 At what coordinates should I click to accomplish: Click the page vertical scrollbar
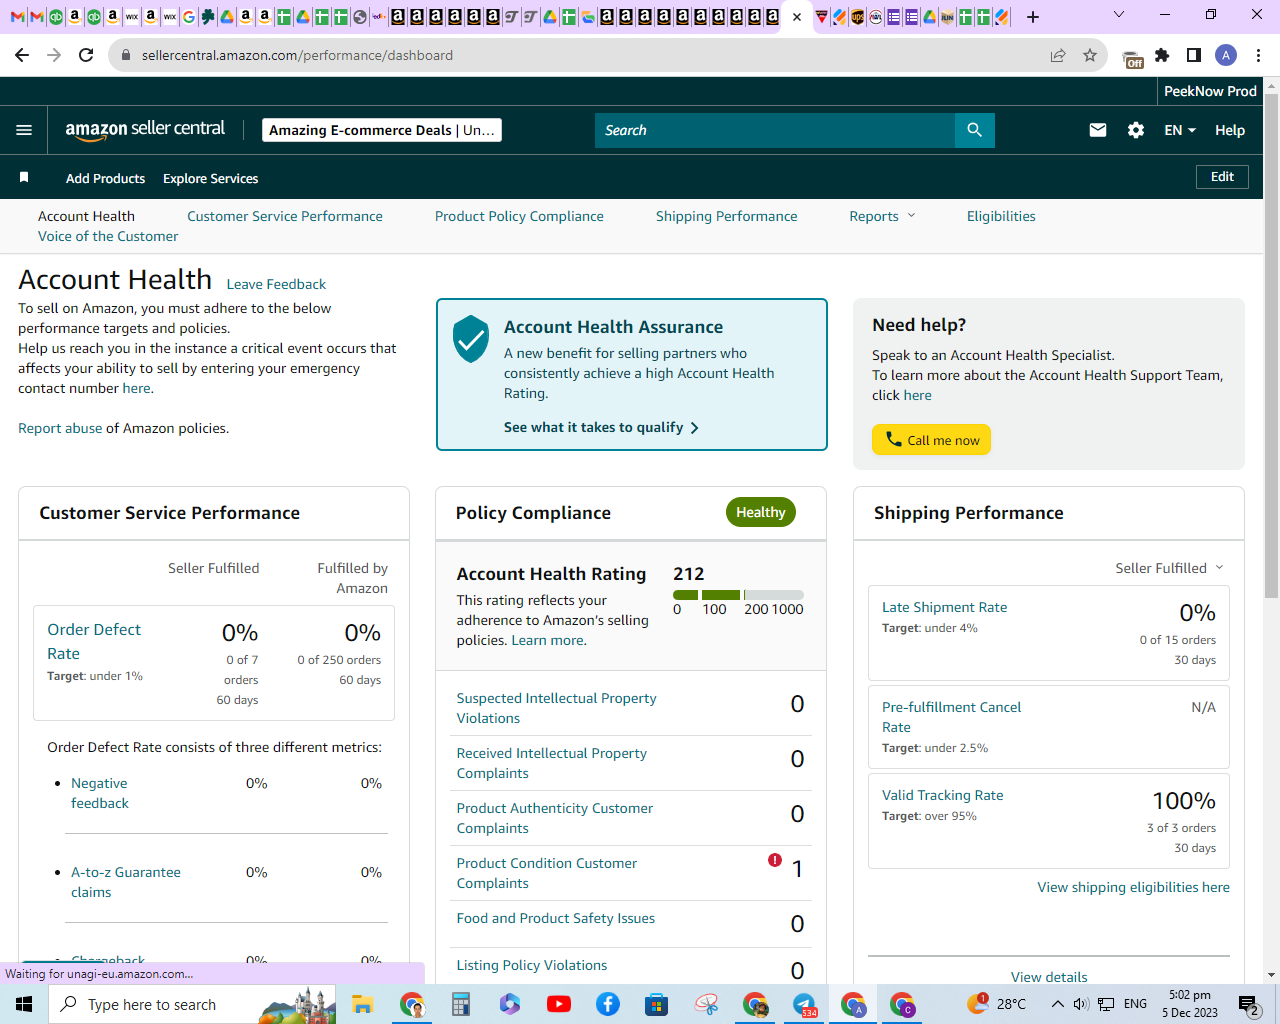tap(1271, 345)
